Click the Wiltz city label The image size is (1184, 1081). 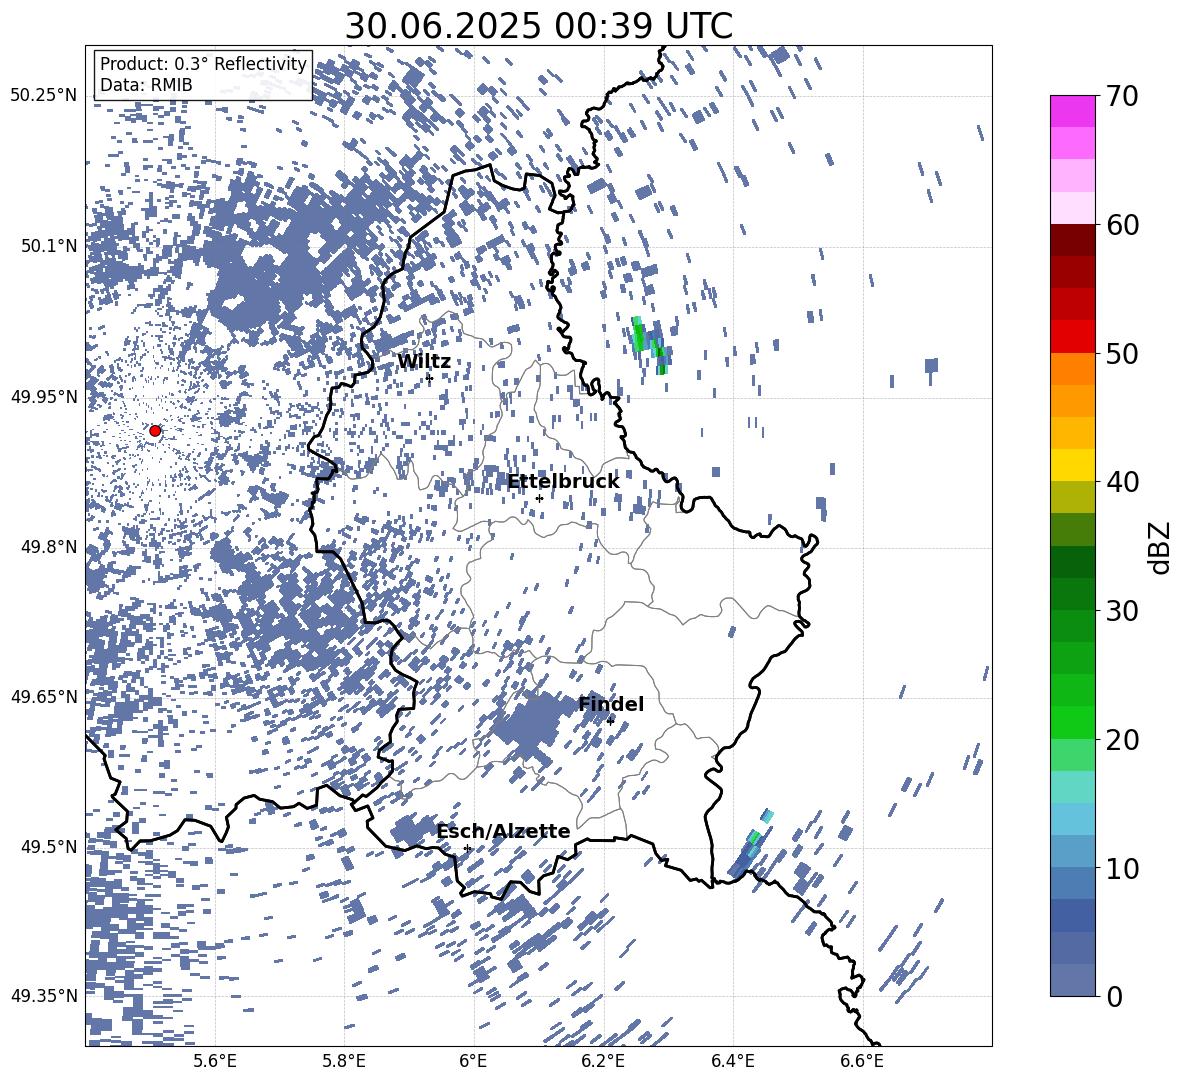point(424,362)
